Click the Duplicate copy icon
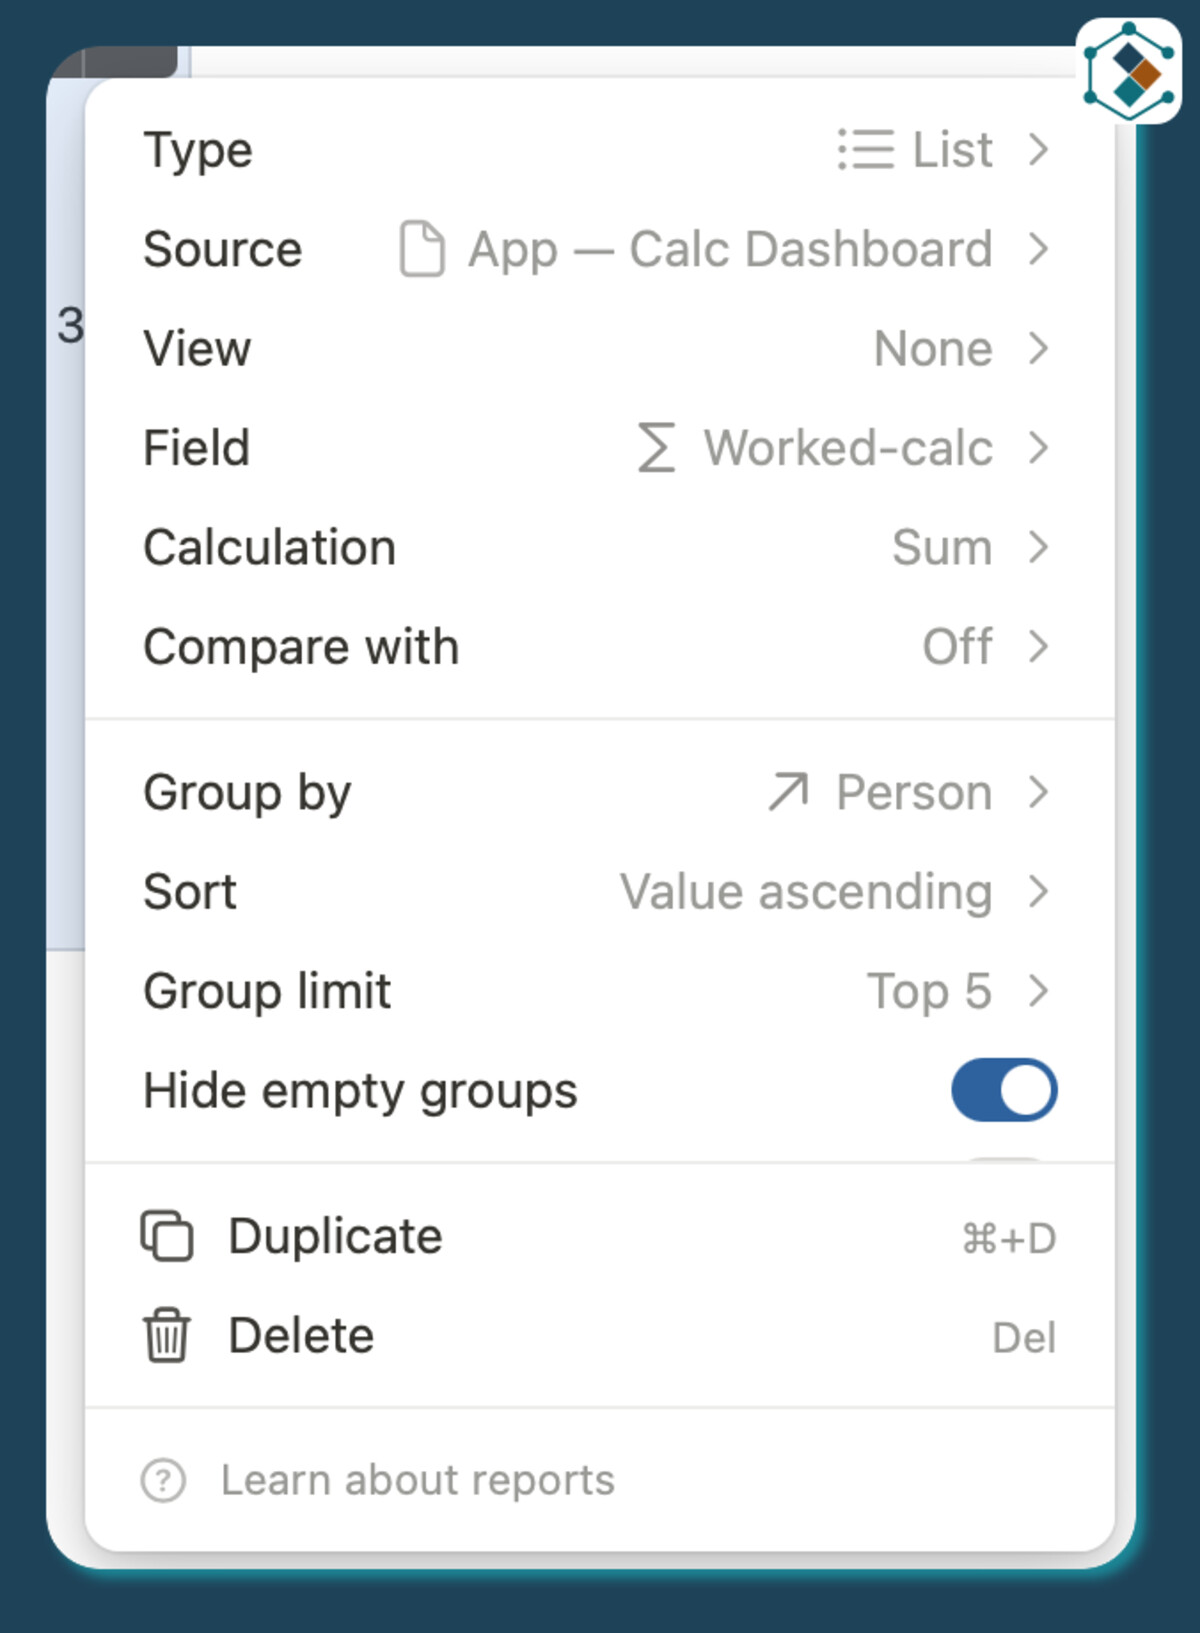This screenshot has height=1633, width=1200. (167, 1236)
